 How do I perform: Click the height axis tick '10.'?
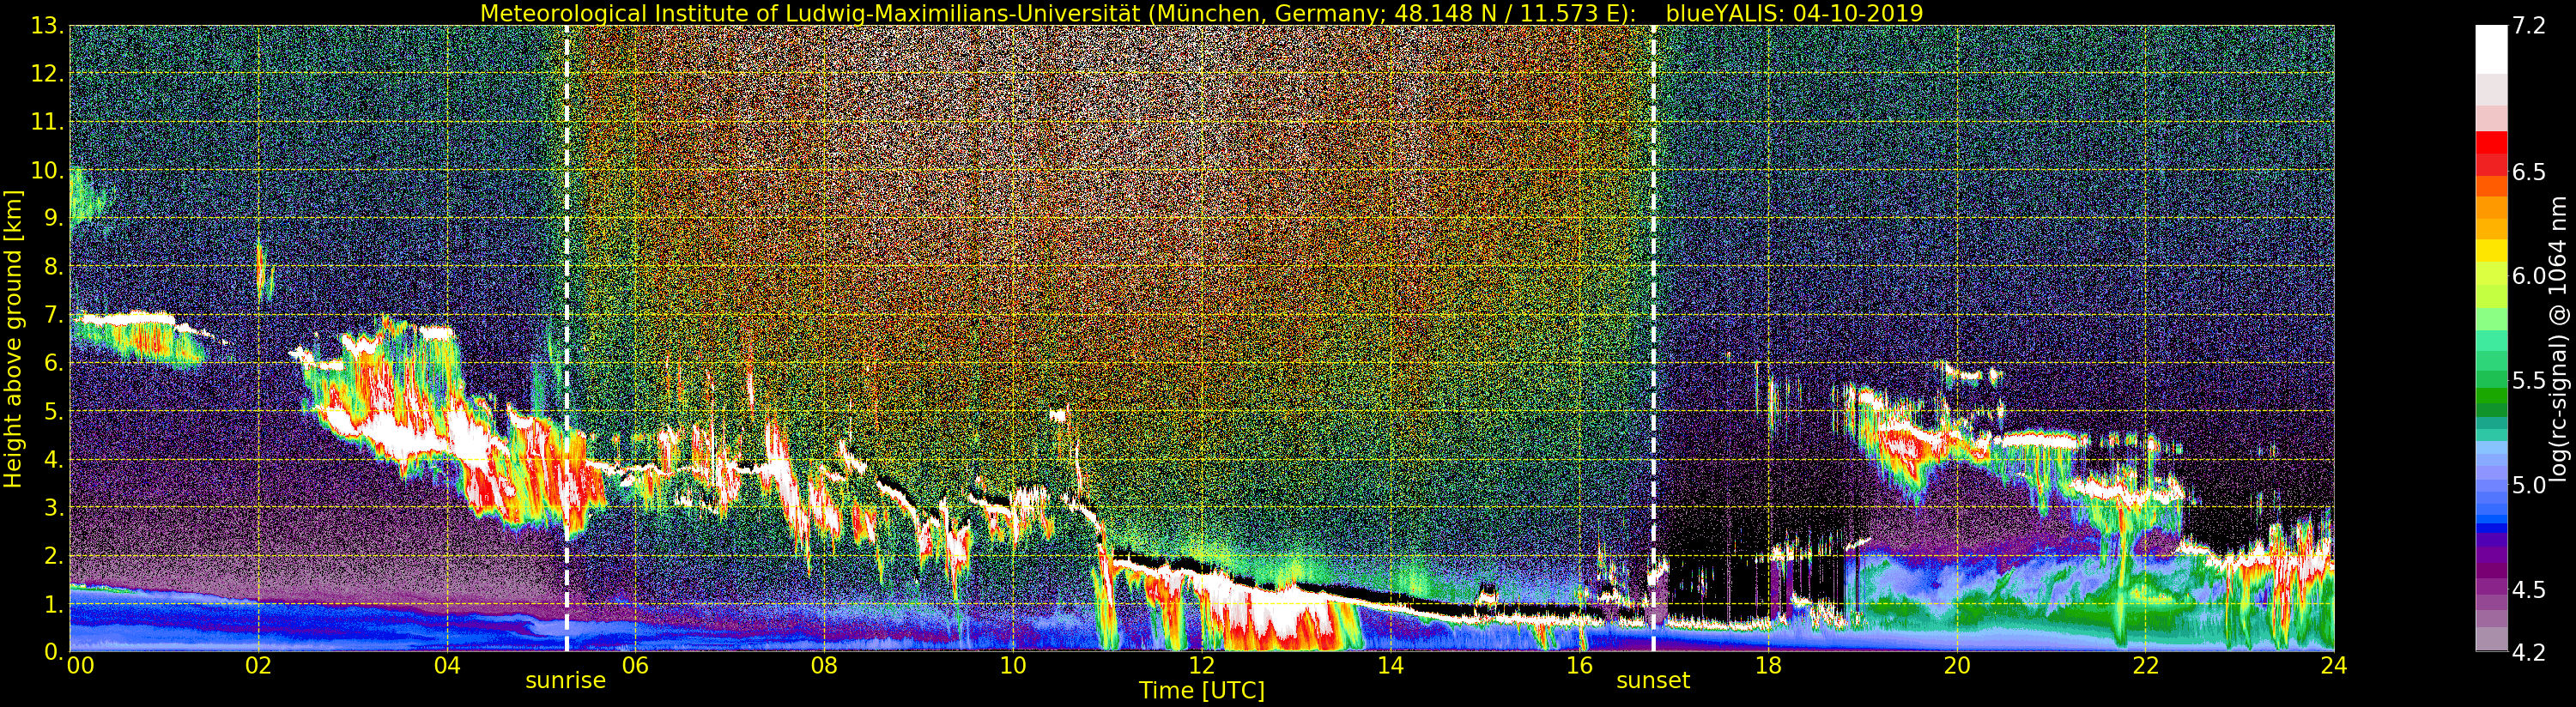click(x=48, y=170)
